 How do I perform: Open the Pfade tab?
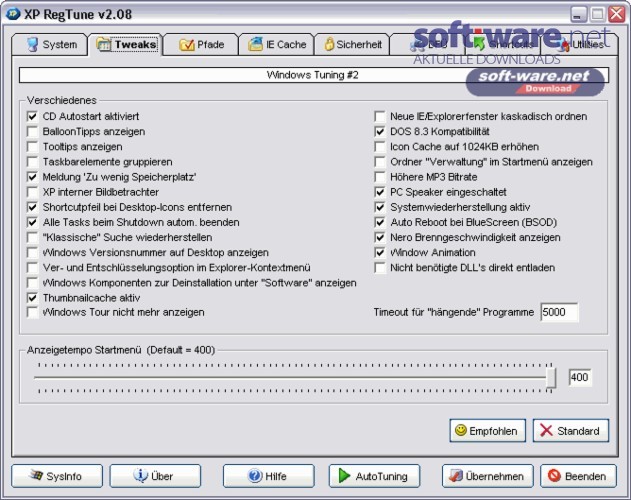(x=200, y=44)
